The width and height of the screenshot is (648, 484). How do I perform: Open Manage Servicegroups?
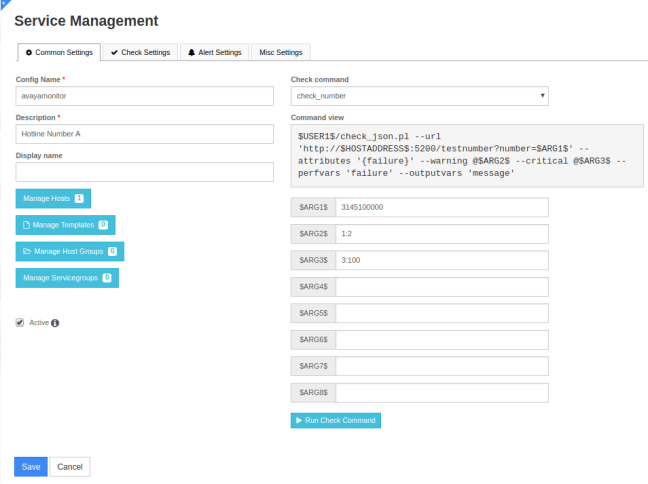67,277
